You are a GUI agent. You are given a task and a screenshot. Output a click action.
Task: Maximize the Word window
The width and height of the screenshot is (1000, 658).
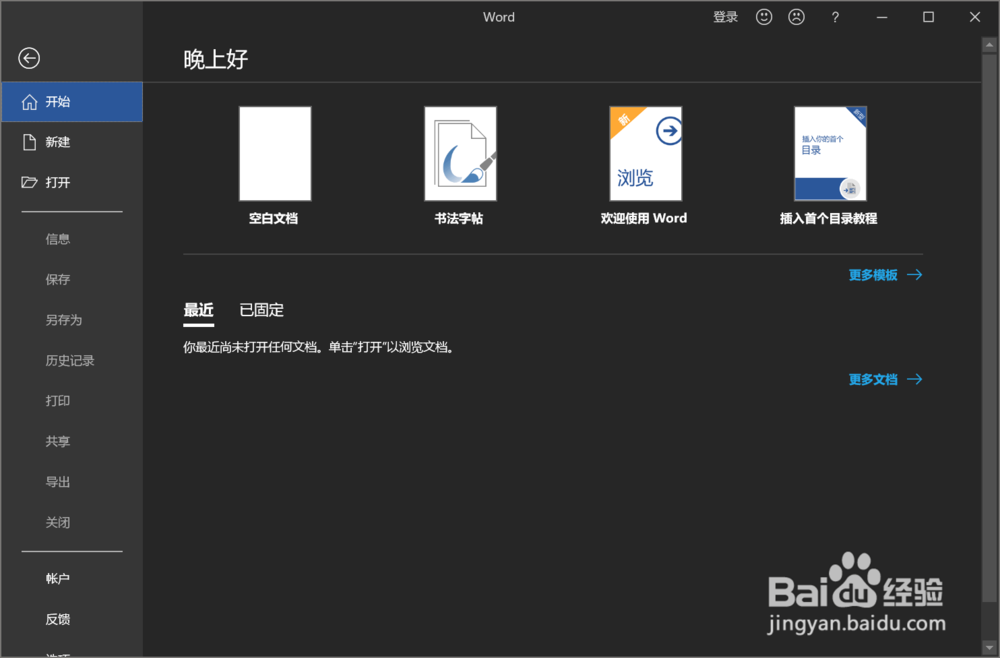(x=929, y=17)
